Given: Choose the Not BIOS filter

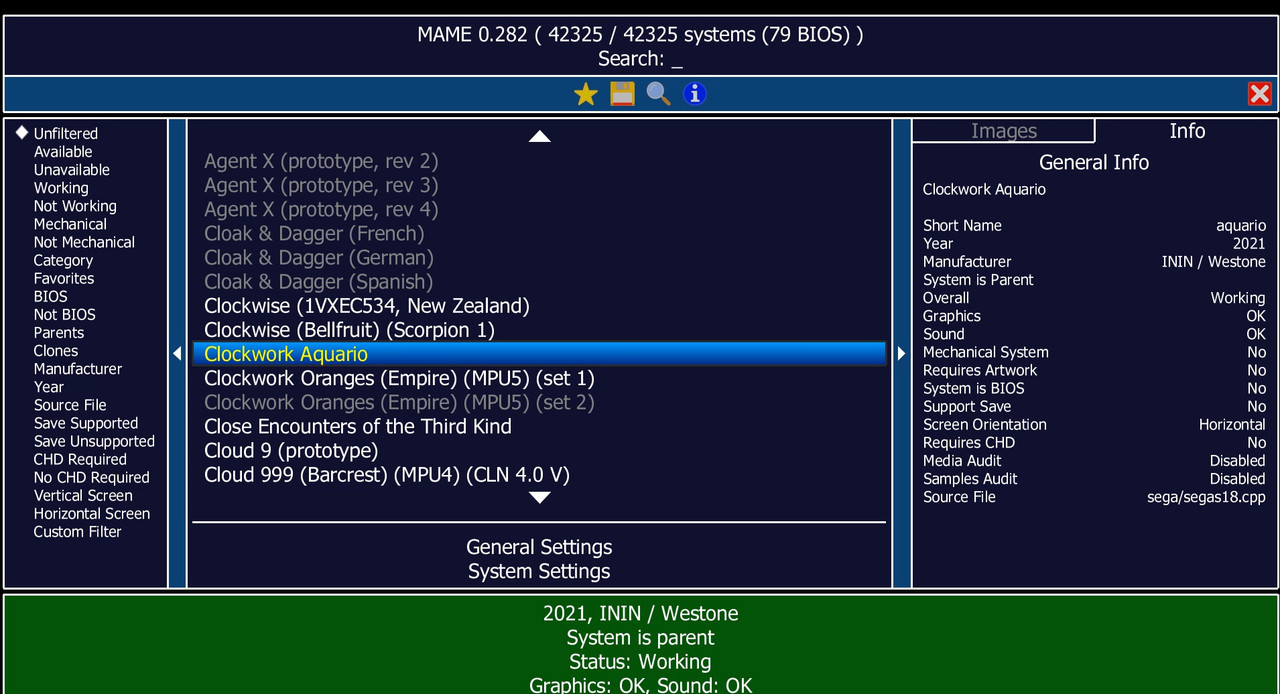Looking at the screenshot, I should coord(65,314).
